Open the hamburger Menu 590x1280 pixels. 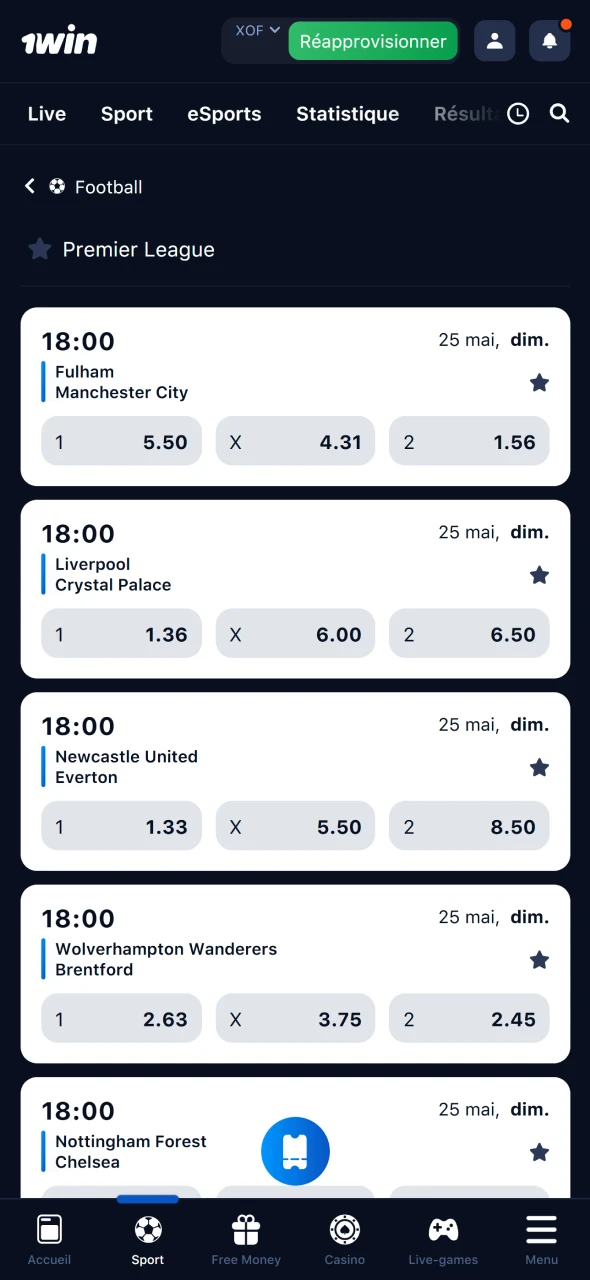tap(541, 1240)
